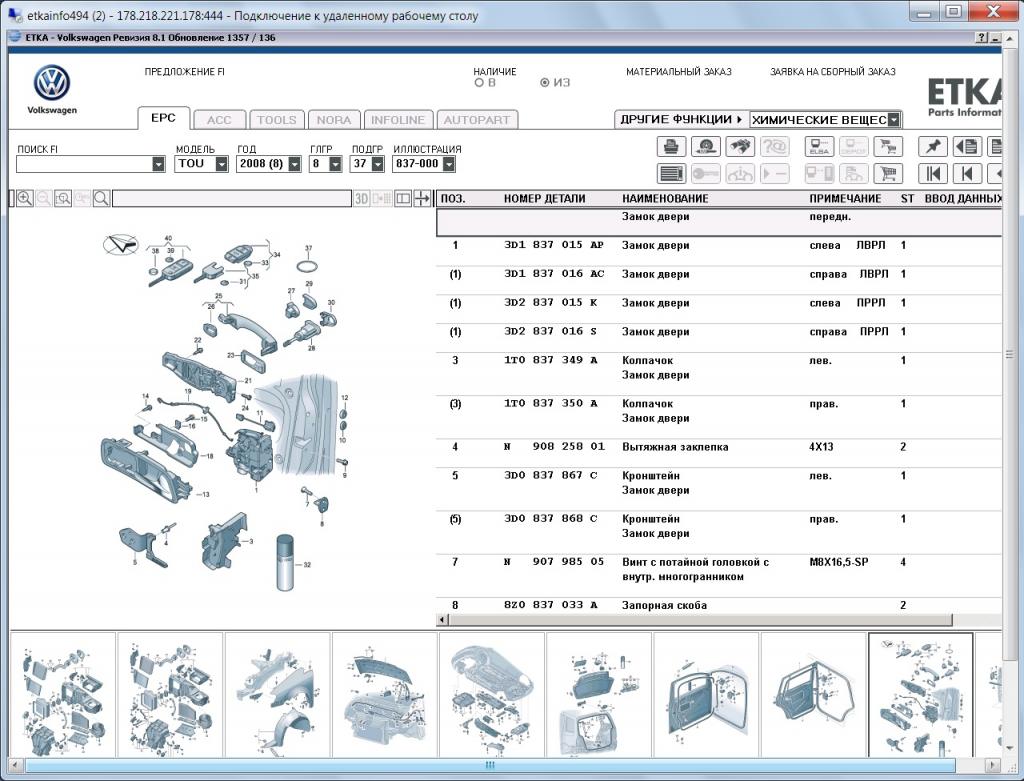The image size is (1024, 781).
Task: Click the greyed-out computer-to-device transfer icon
Action: pyautogui.click(x=819, y=174)
